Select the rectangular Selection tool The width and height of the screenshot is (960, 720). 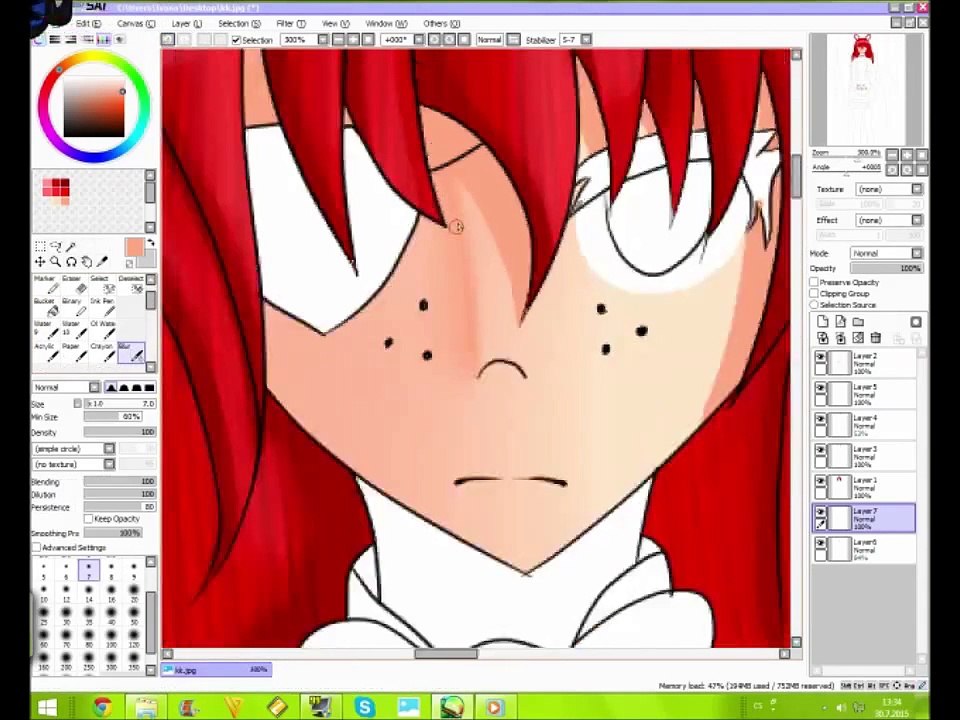(x=40, y=247)
